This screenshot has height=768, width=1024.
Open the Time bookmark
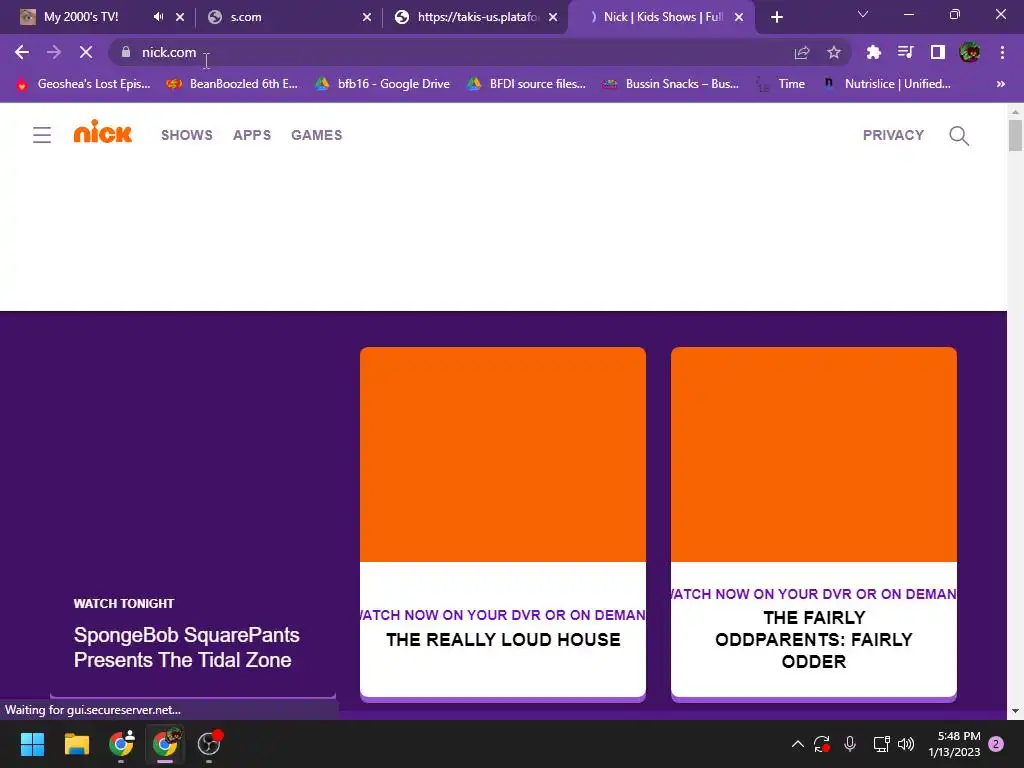point(781,84)
